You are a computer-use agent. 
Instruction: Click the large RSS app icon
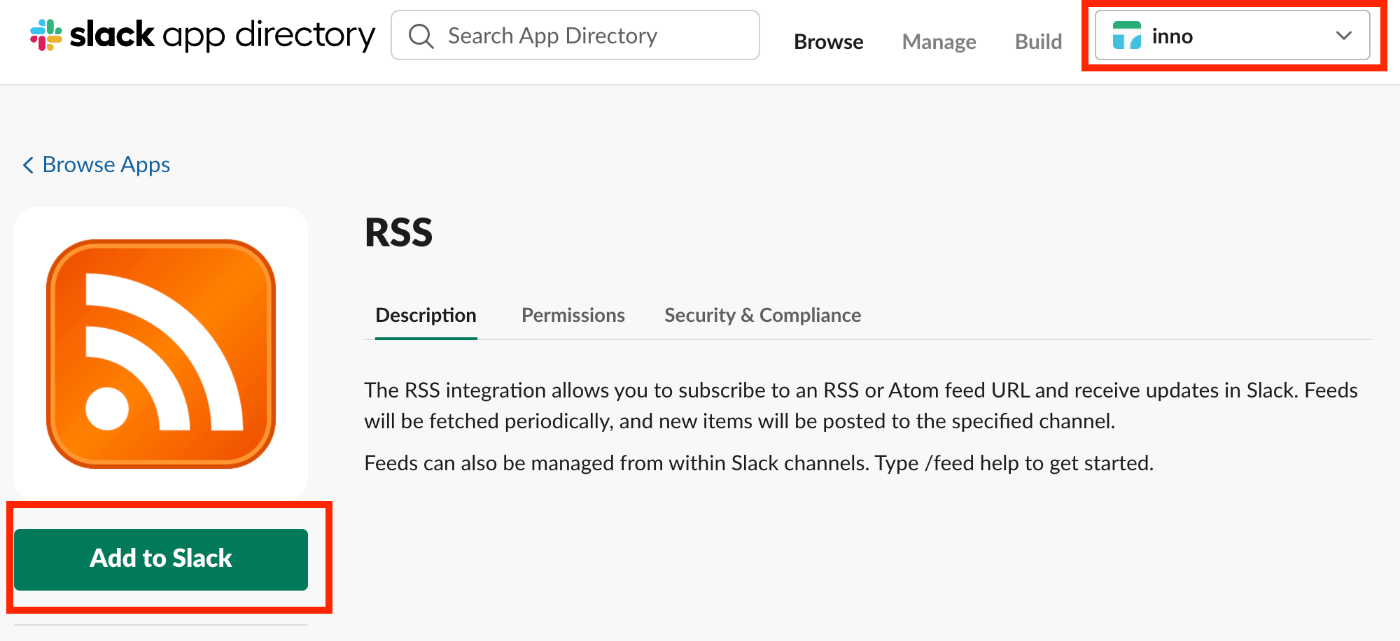[161, 354]
